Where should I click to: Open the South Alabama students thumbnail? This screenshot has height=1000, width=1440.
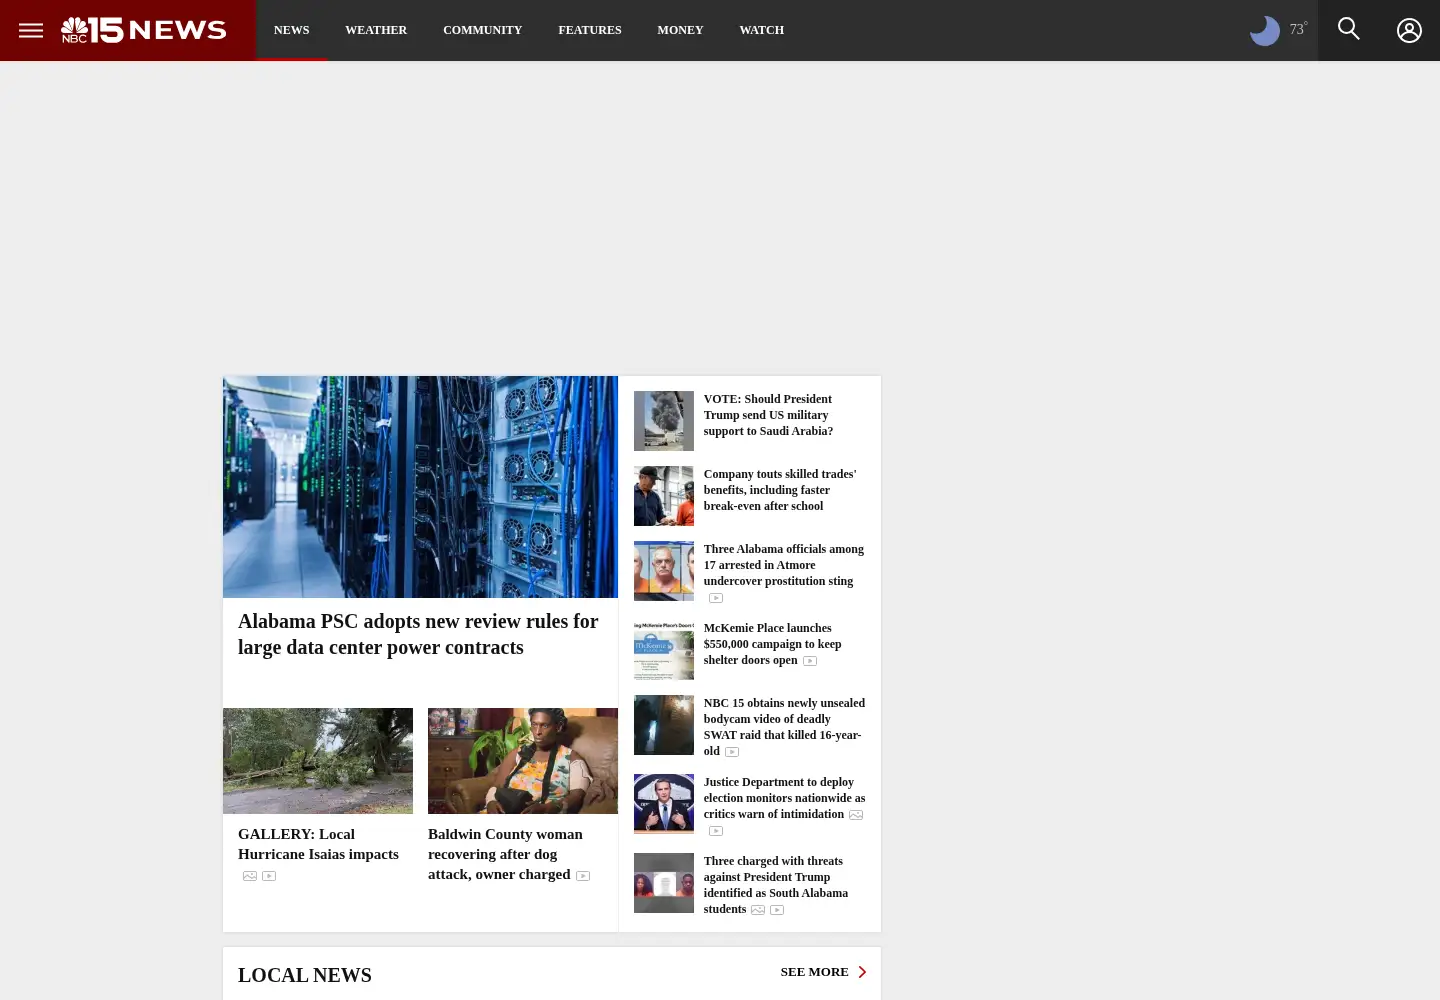pyautogui.click(x=664, y=883)
